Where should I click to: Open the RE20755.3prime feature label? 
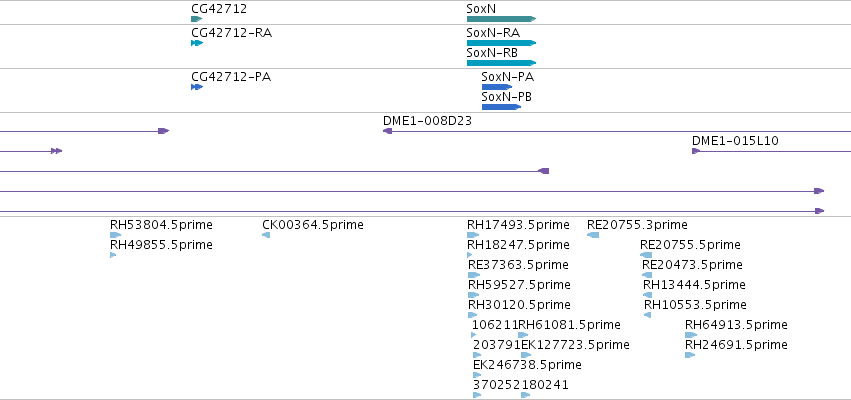(637, 225)
